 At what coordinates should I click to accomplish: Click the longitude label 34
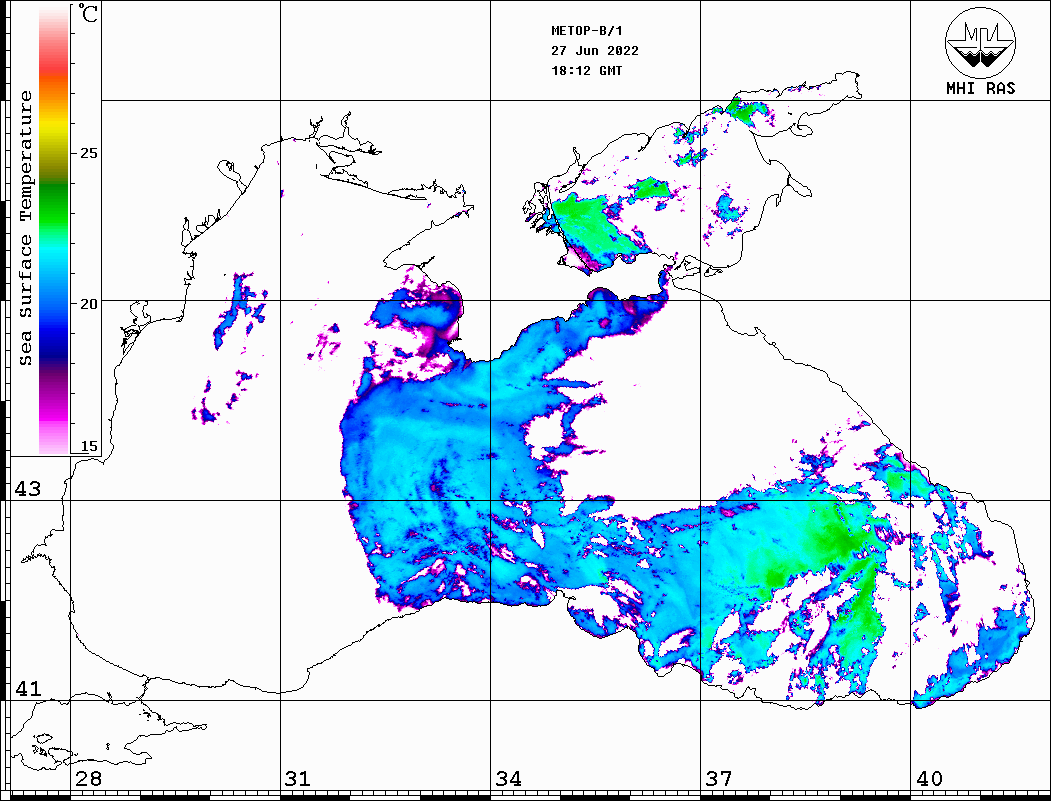point(508,778)
